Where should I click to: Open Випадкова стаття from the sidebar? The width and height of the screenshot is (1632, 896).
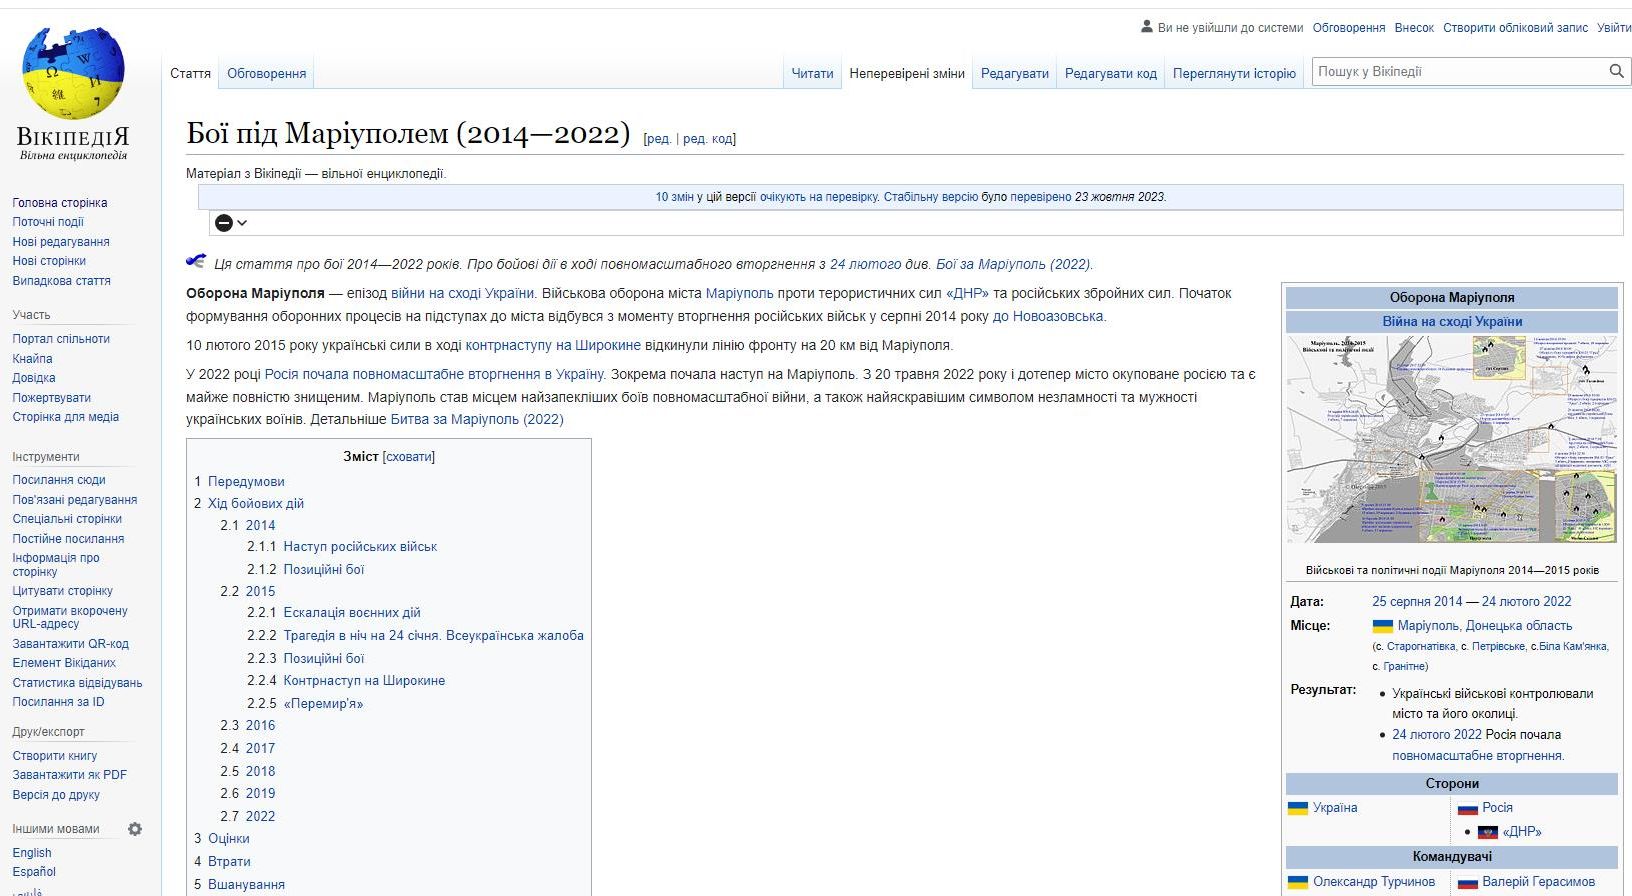61,281
